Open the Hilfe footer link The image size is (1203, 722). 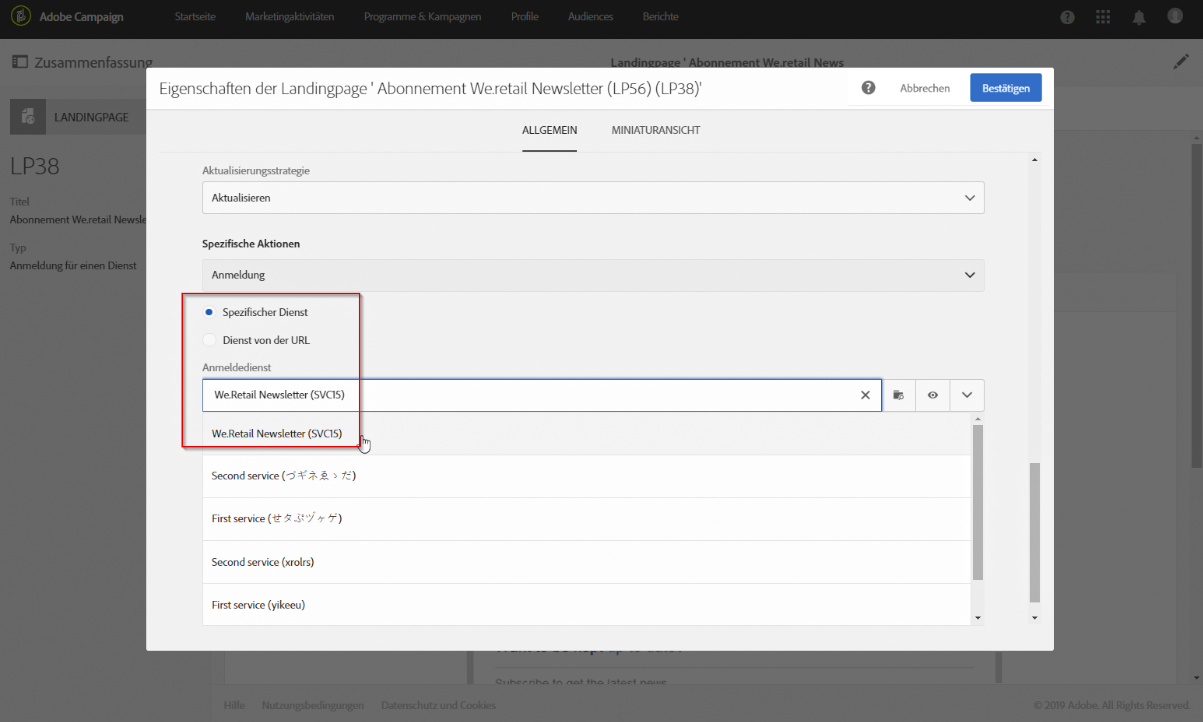coord(234,705)
